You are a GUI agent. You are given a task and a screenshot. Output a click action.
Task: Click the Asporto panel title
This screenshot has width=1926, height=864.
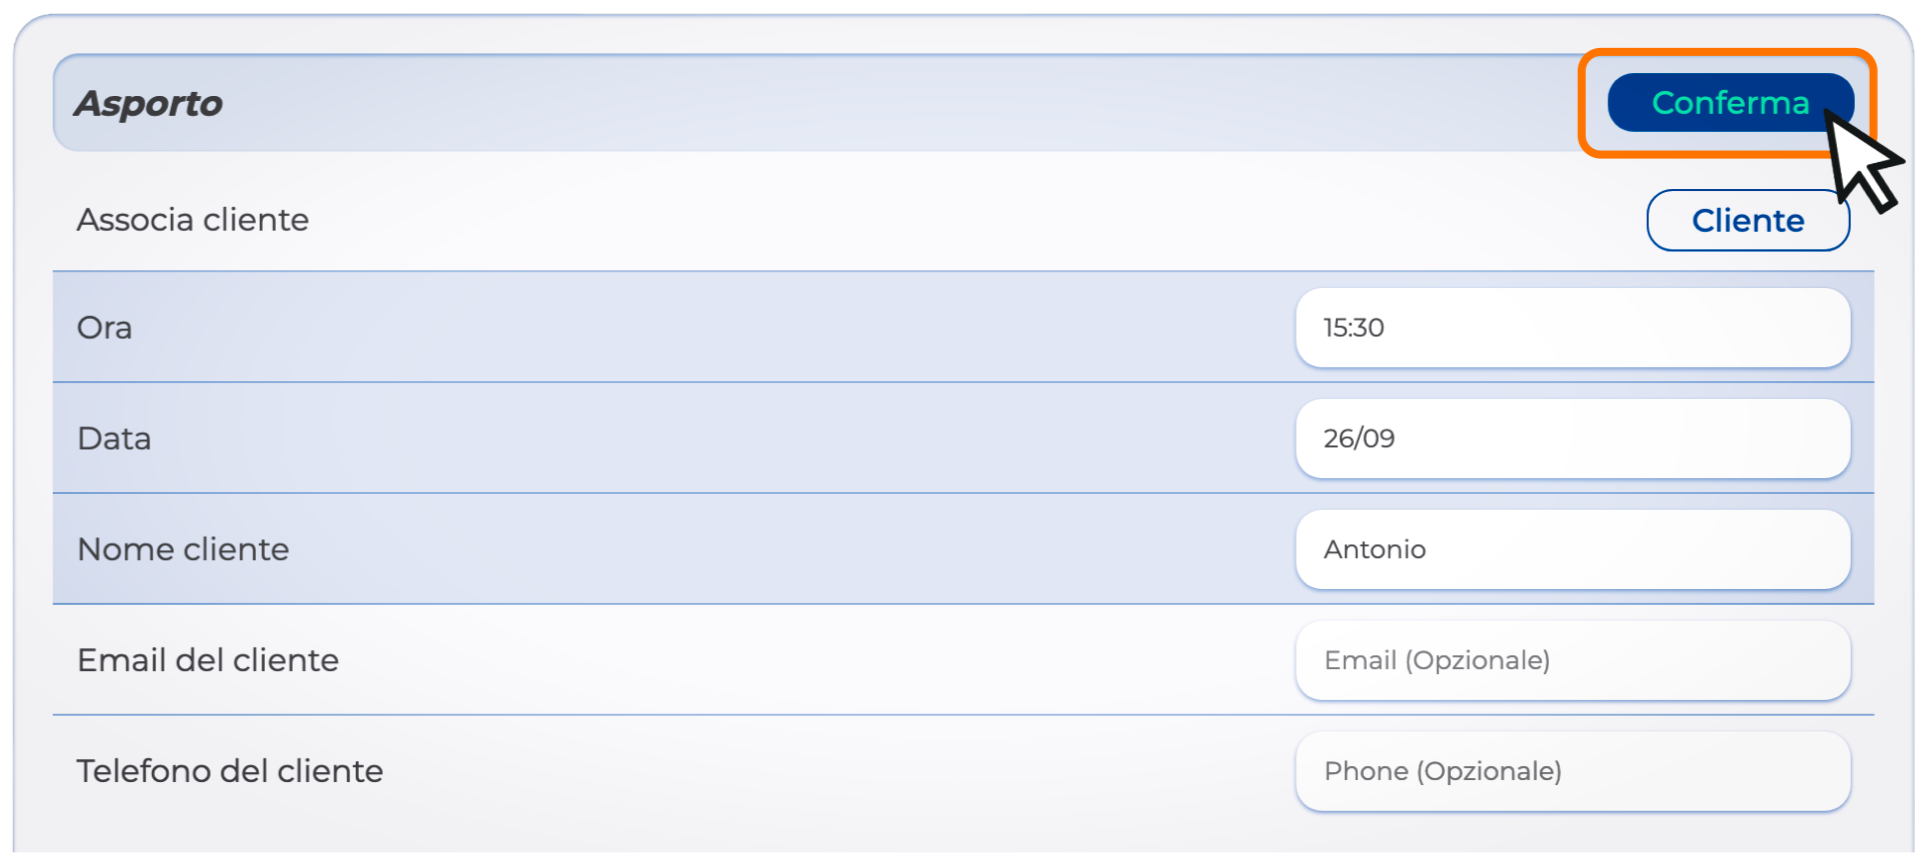click(x=149, y=104)
